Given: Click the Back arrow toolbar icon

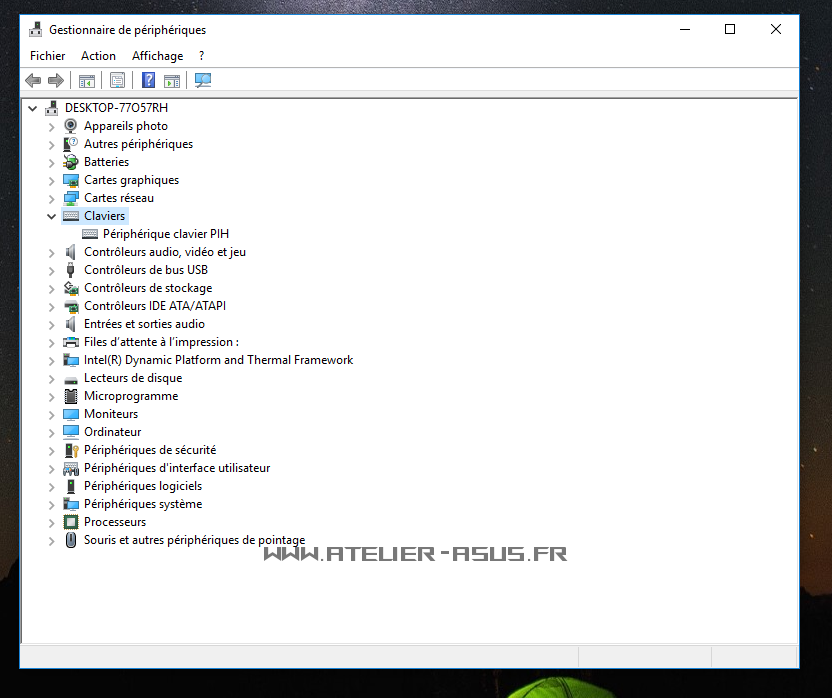Looking at the screenshot, I should click(33, 81).
